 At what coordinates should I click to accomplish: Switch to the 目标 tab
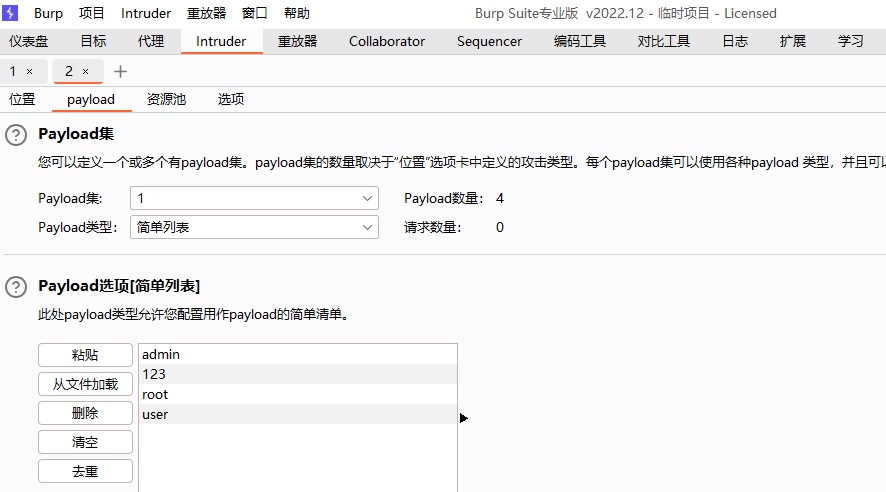pos(93,41)
